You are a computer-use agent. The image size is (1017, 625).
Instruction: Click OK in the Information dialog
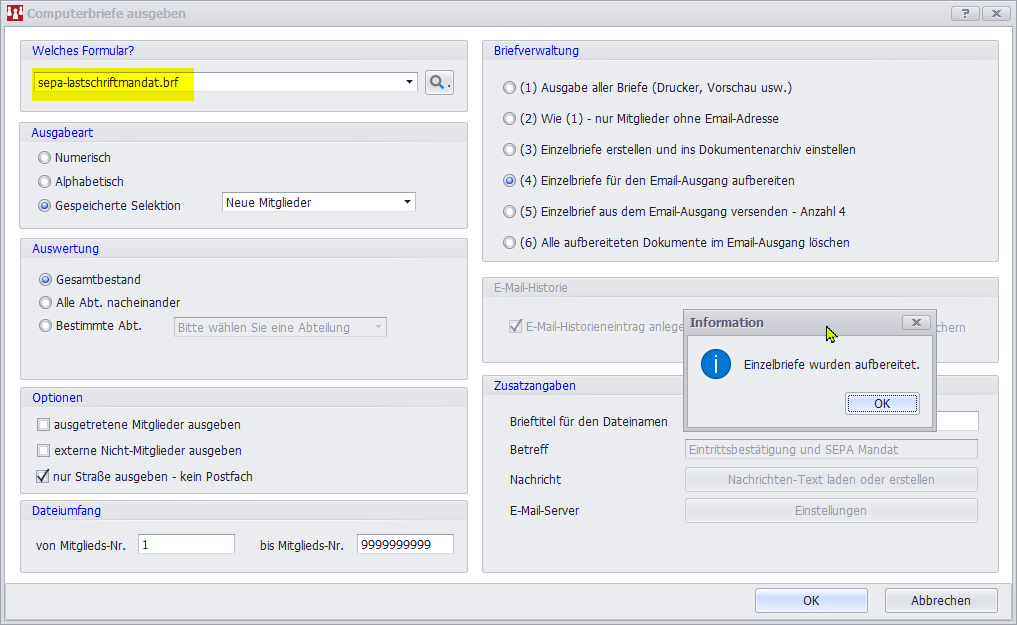881,403
